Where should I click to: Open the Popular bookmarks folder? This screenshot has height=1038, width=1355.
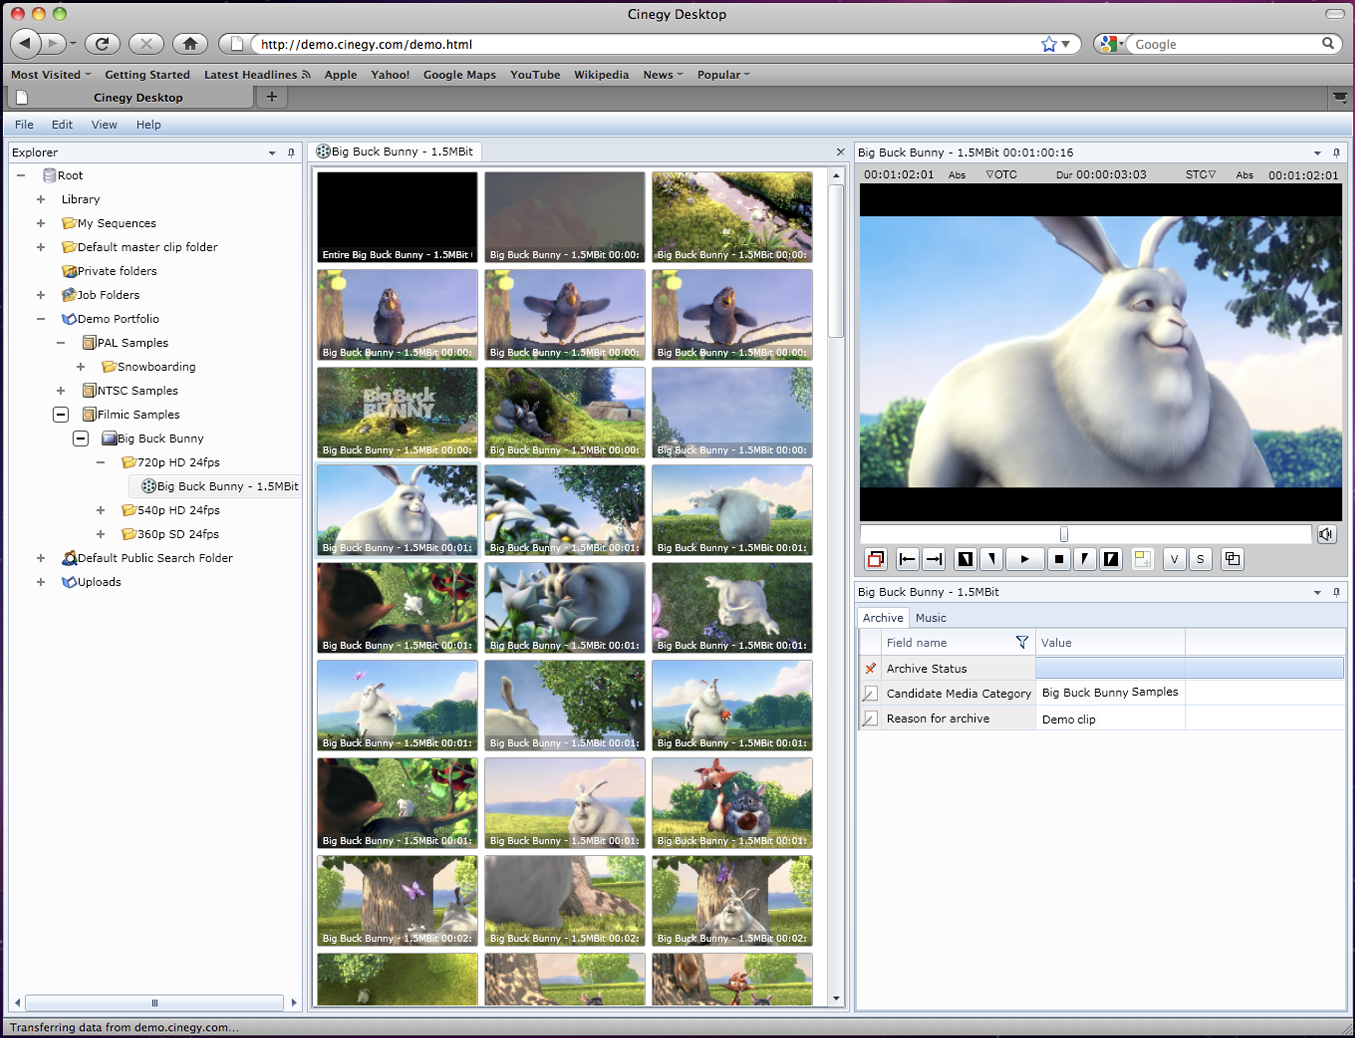tap(723, 75)
